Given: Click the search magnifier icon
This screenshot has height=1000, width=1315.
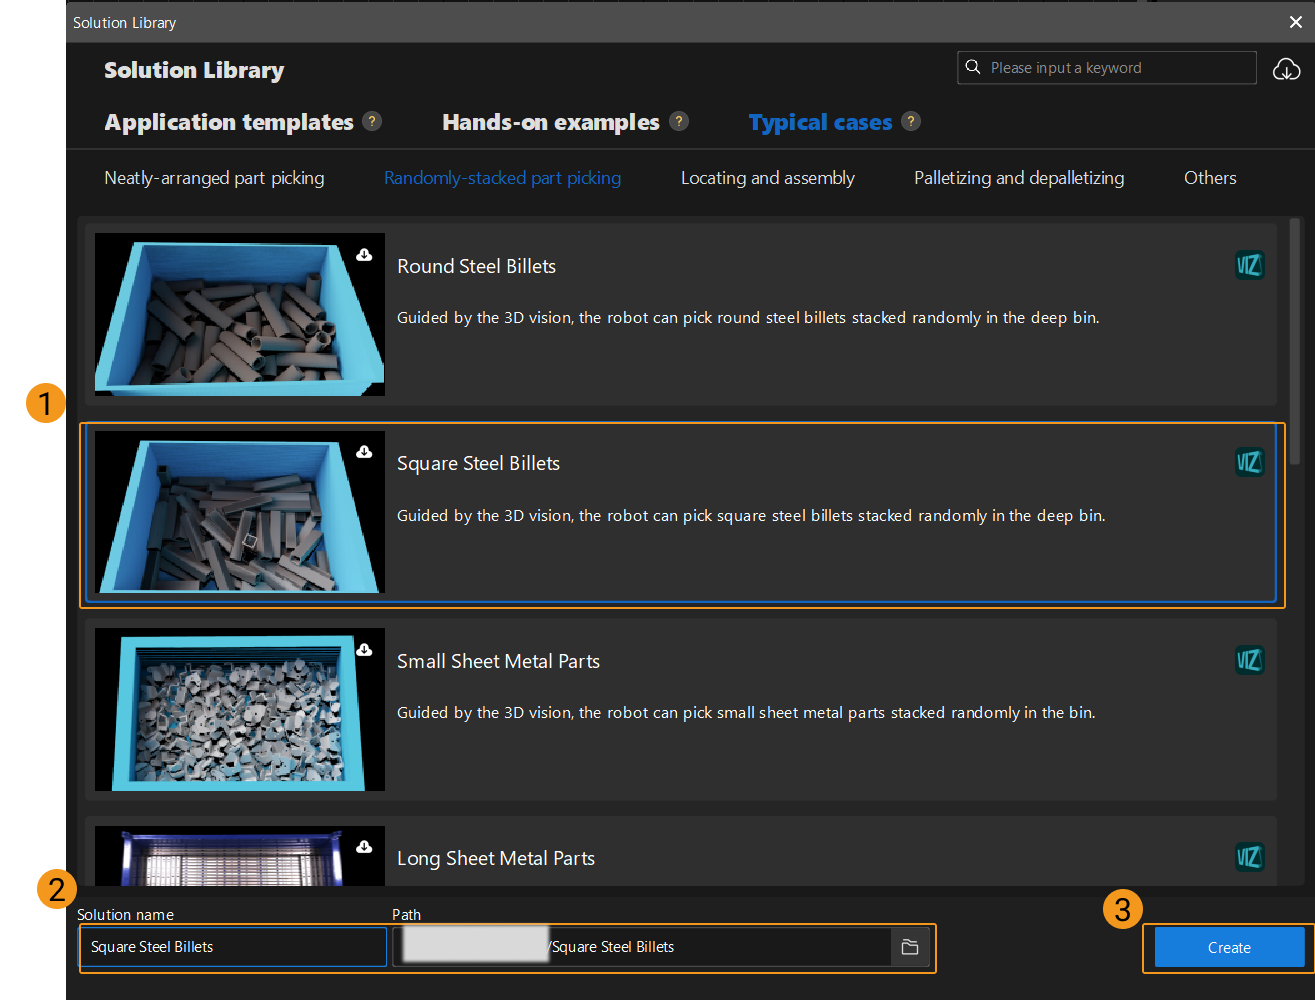Looking at the screenshot, I should click(x=972, y=67).
